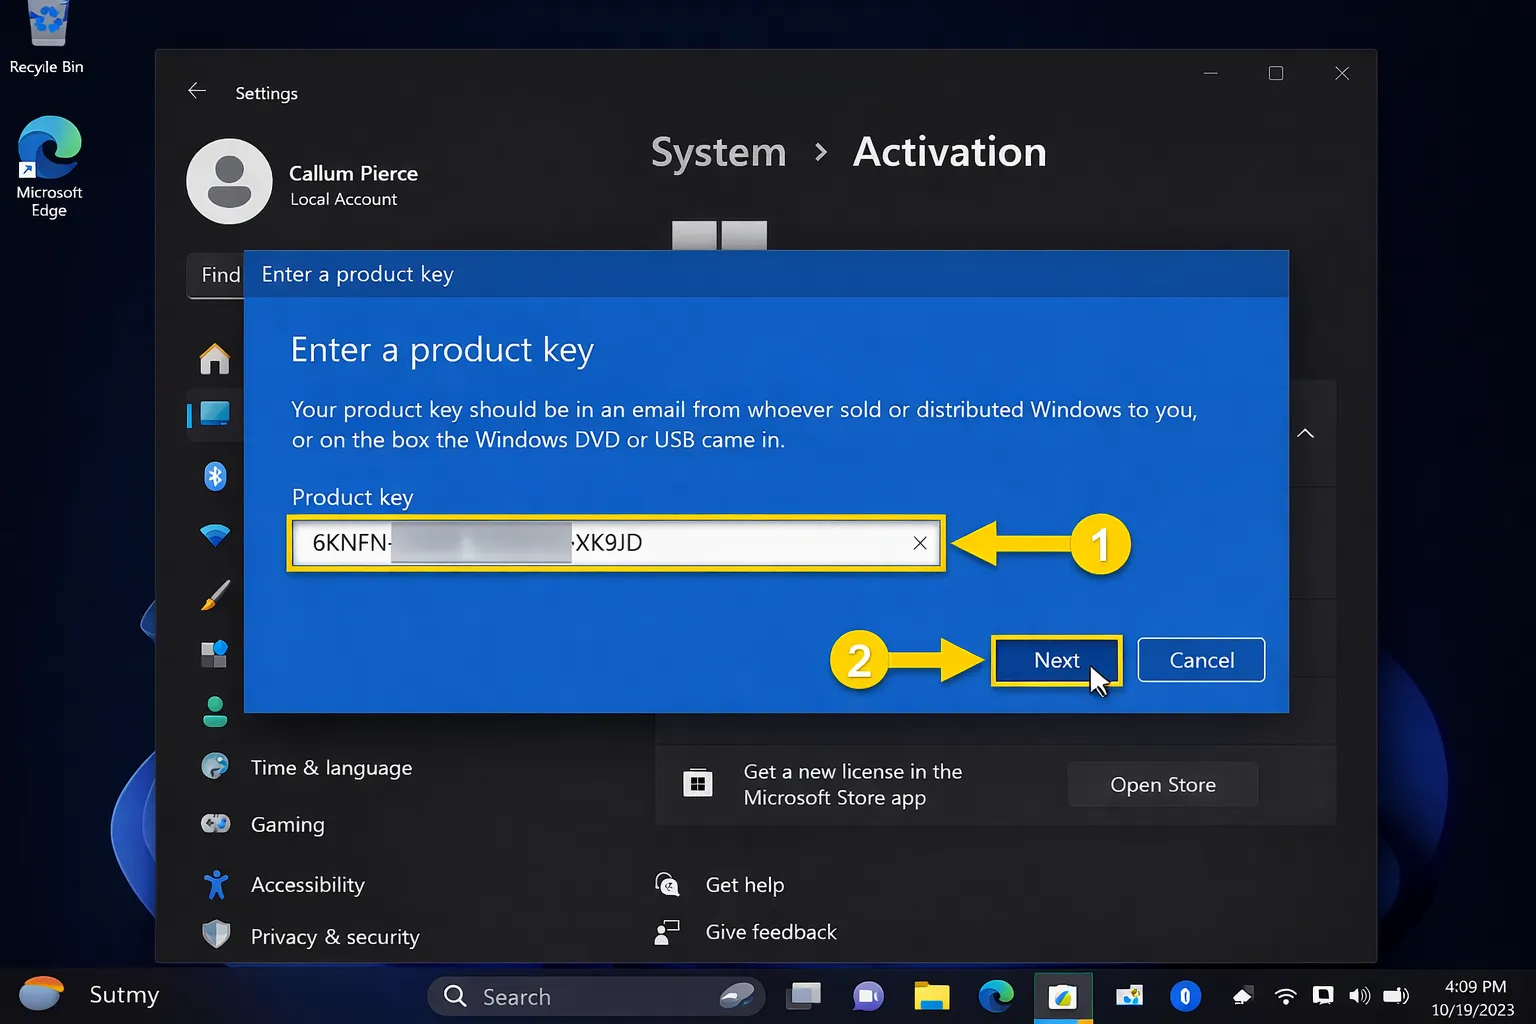Click the taskbar Search box

(596, 996)
